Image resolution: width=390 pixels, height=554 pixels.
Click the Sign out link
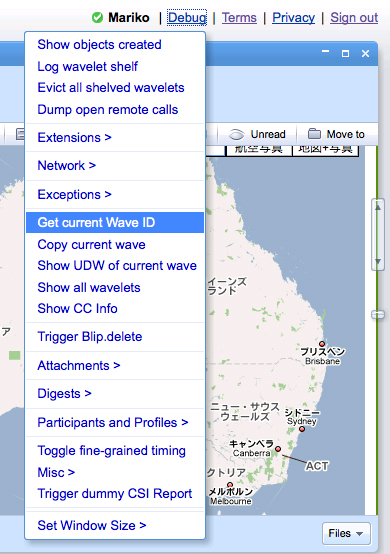pos(354,17)
